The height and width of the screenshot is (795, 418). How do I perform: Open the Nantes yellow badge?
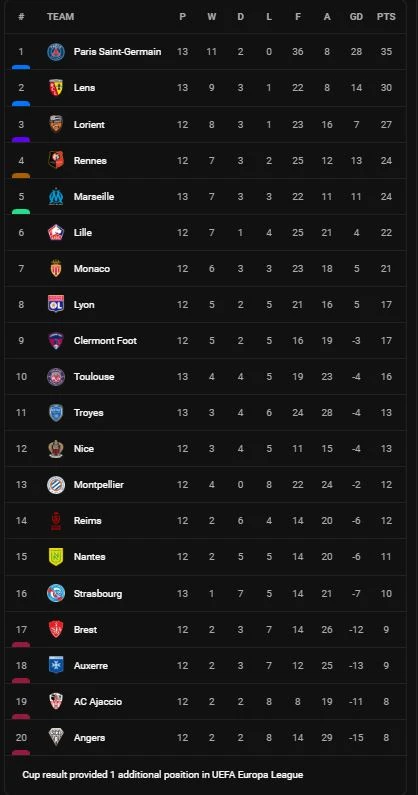56,557
